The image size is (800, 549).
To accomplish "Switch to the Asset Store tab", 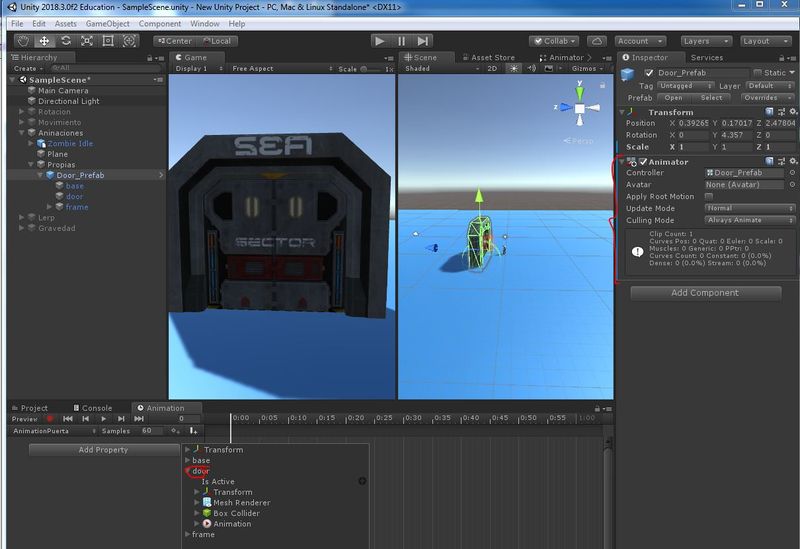I will [x=488, y=58].
